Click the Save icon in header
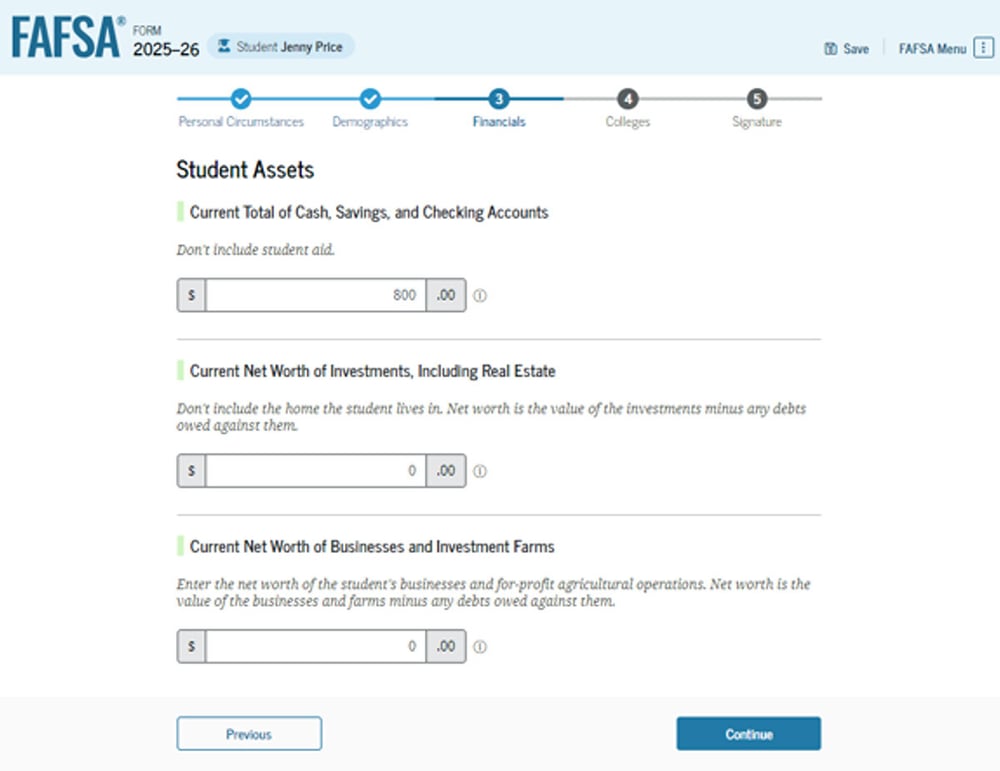The image size is (1000, 771). pos(830,48)
